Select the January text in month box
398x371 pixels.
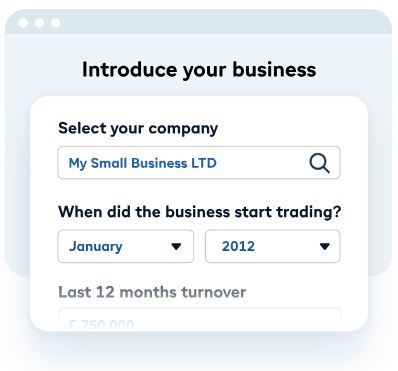tap(96, 247)
